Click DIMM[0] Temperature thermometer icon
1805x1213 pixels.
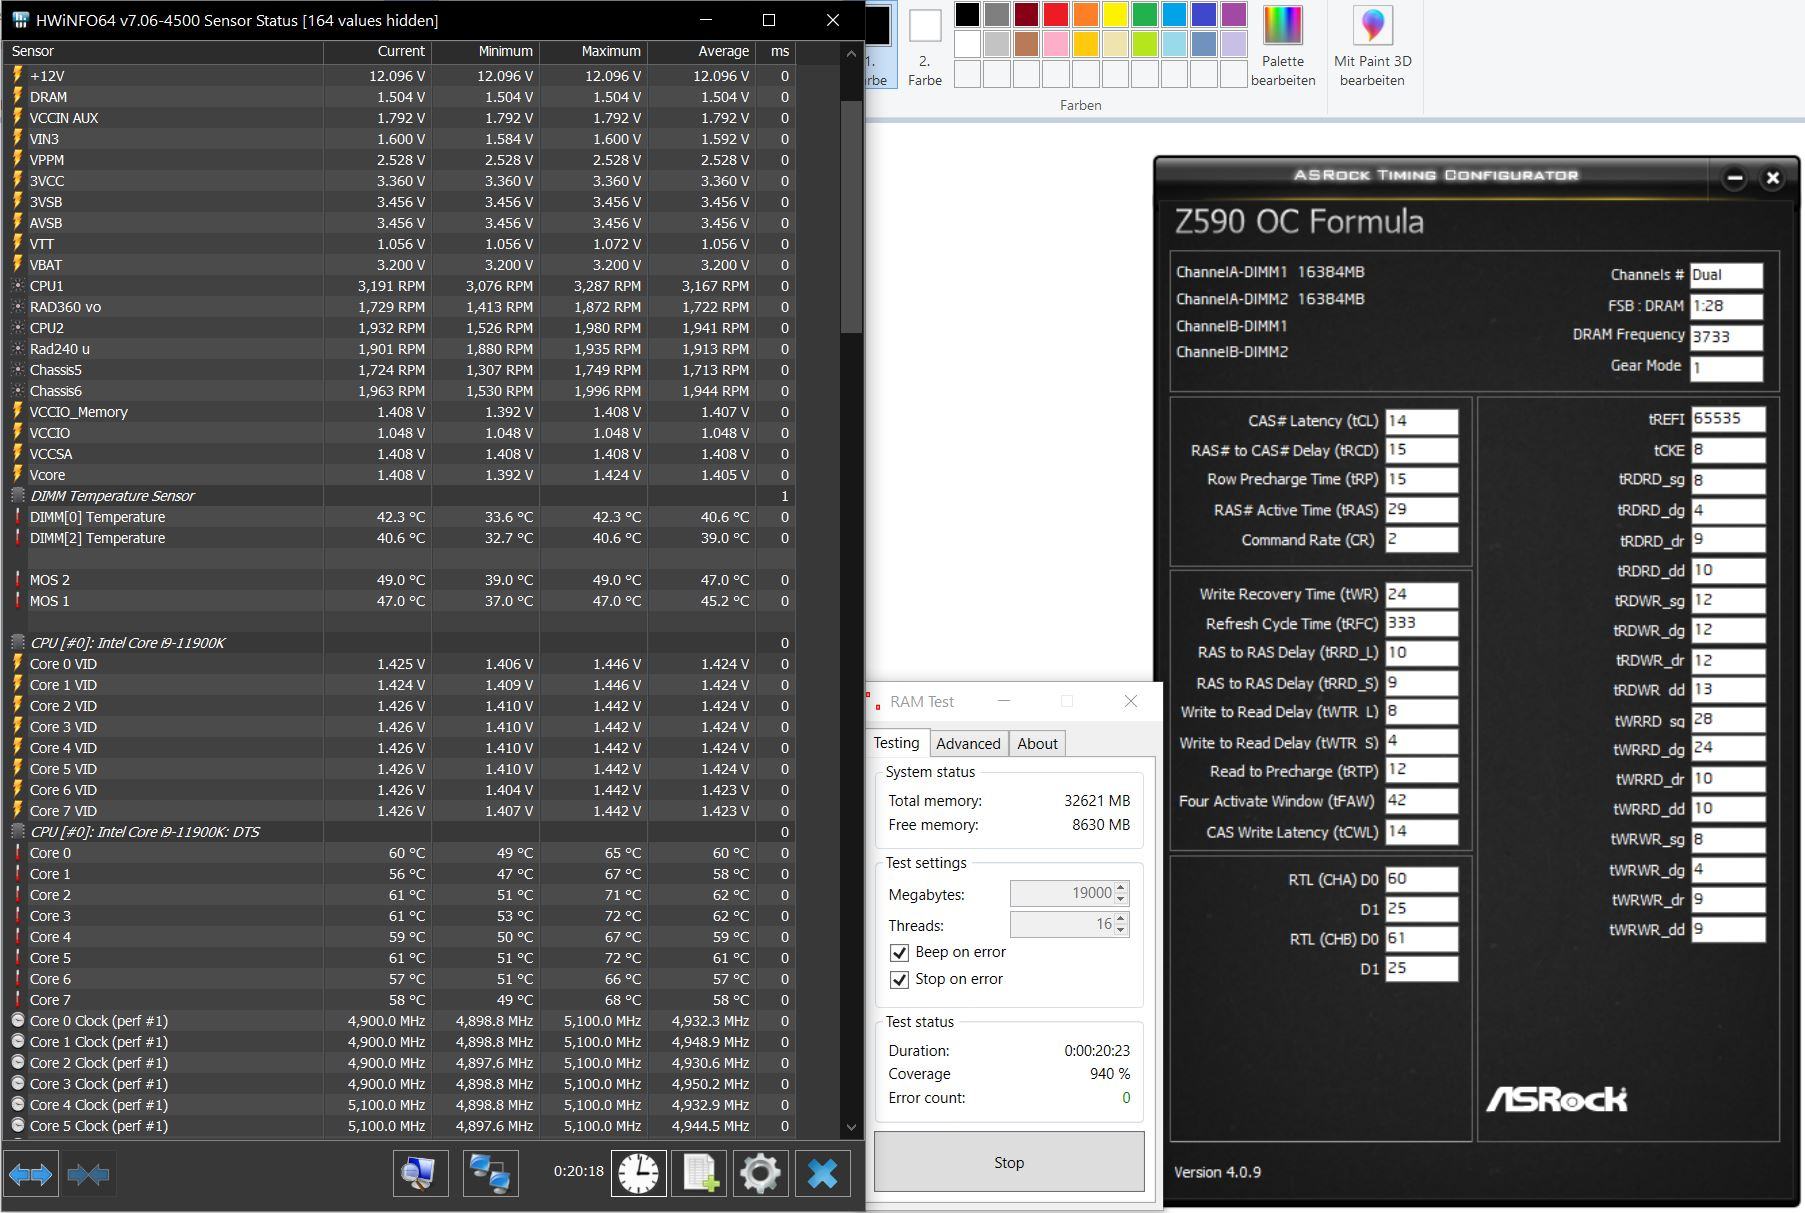pos(18,517)
